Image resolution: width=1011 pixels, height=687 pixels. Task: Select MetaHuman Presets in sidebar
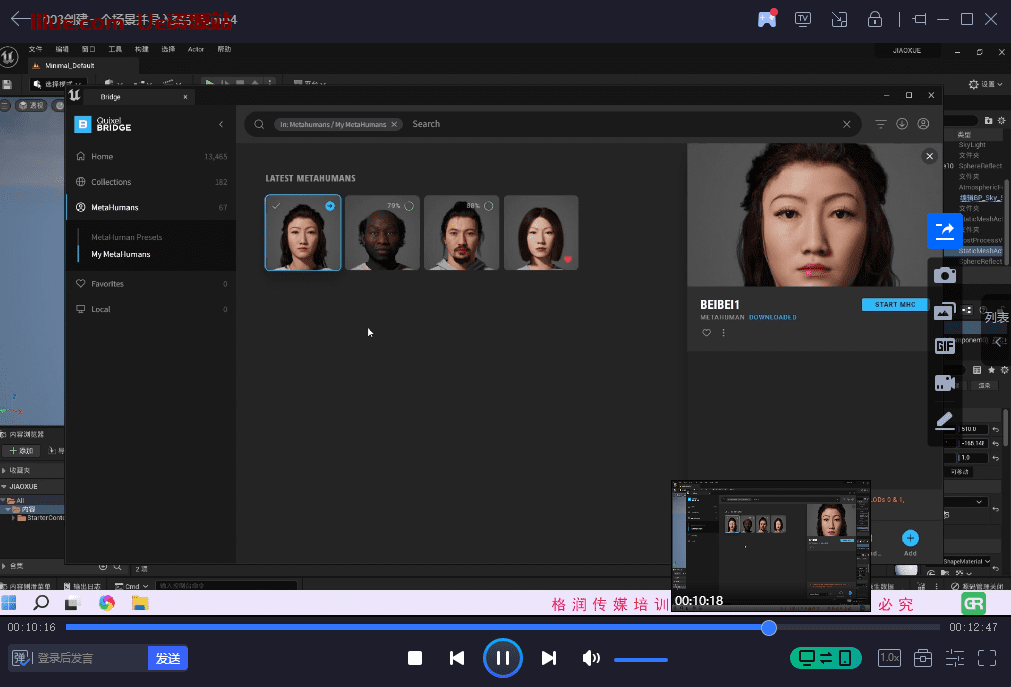tap(127, 237)
